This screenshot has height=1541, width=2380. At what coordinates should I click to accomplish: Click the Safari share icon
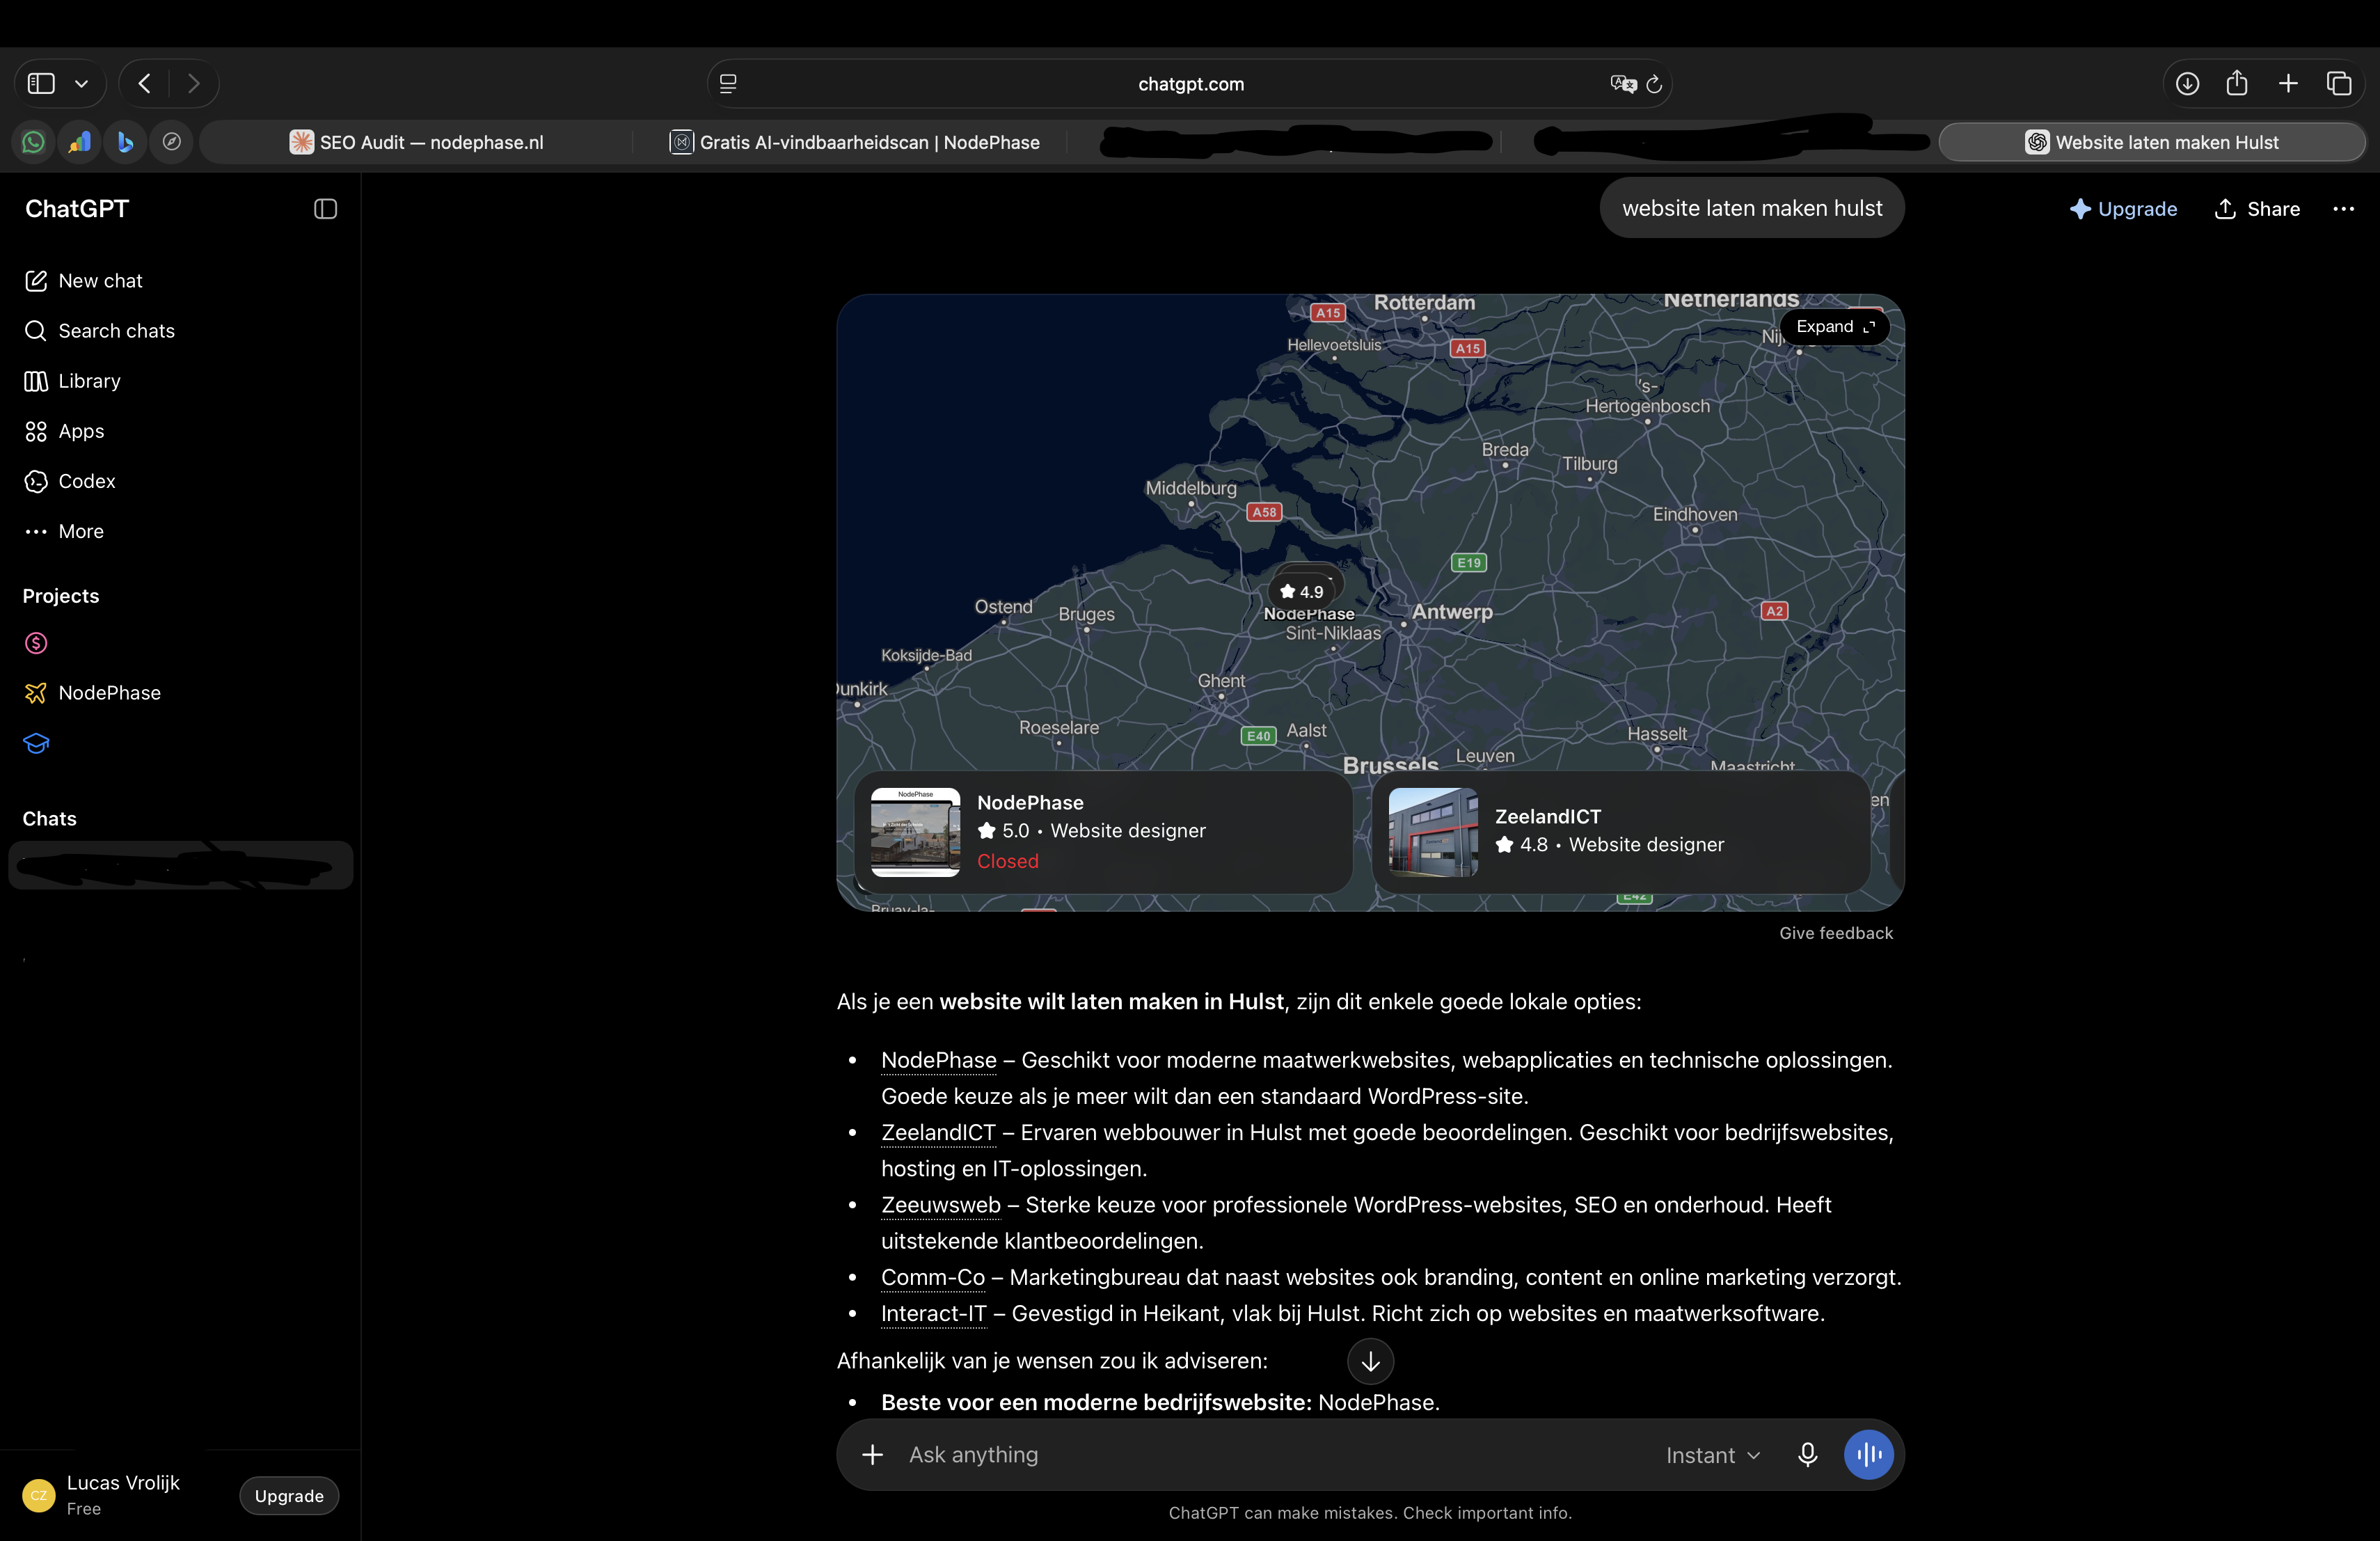[x=2237, y=84]
